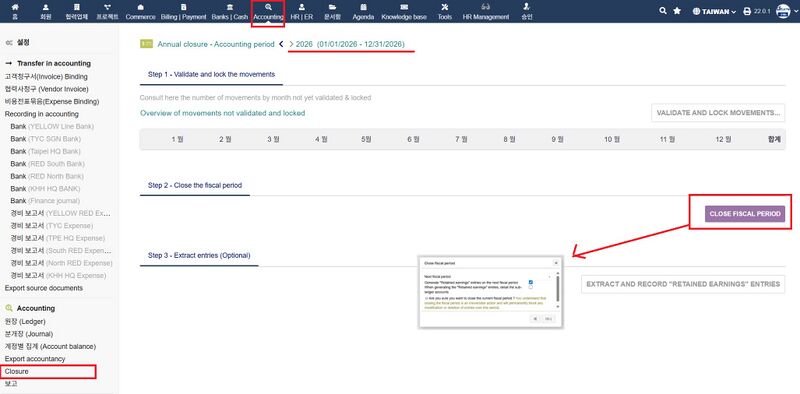800x394 pixels.
Task: Open the Agenda calendar icon
Action: [363, 8]
